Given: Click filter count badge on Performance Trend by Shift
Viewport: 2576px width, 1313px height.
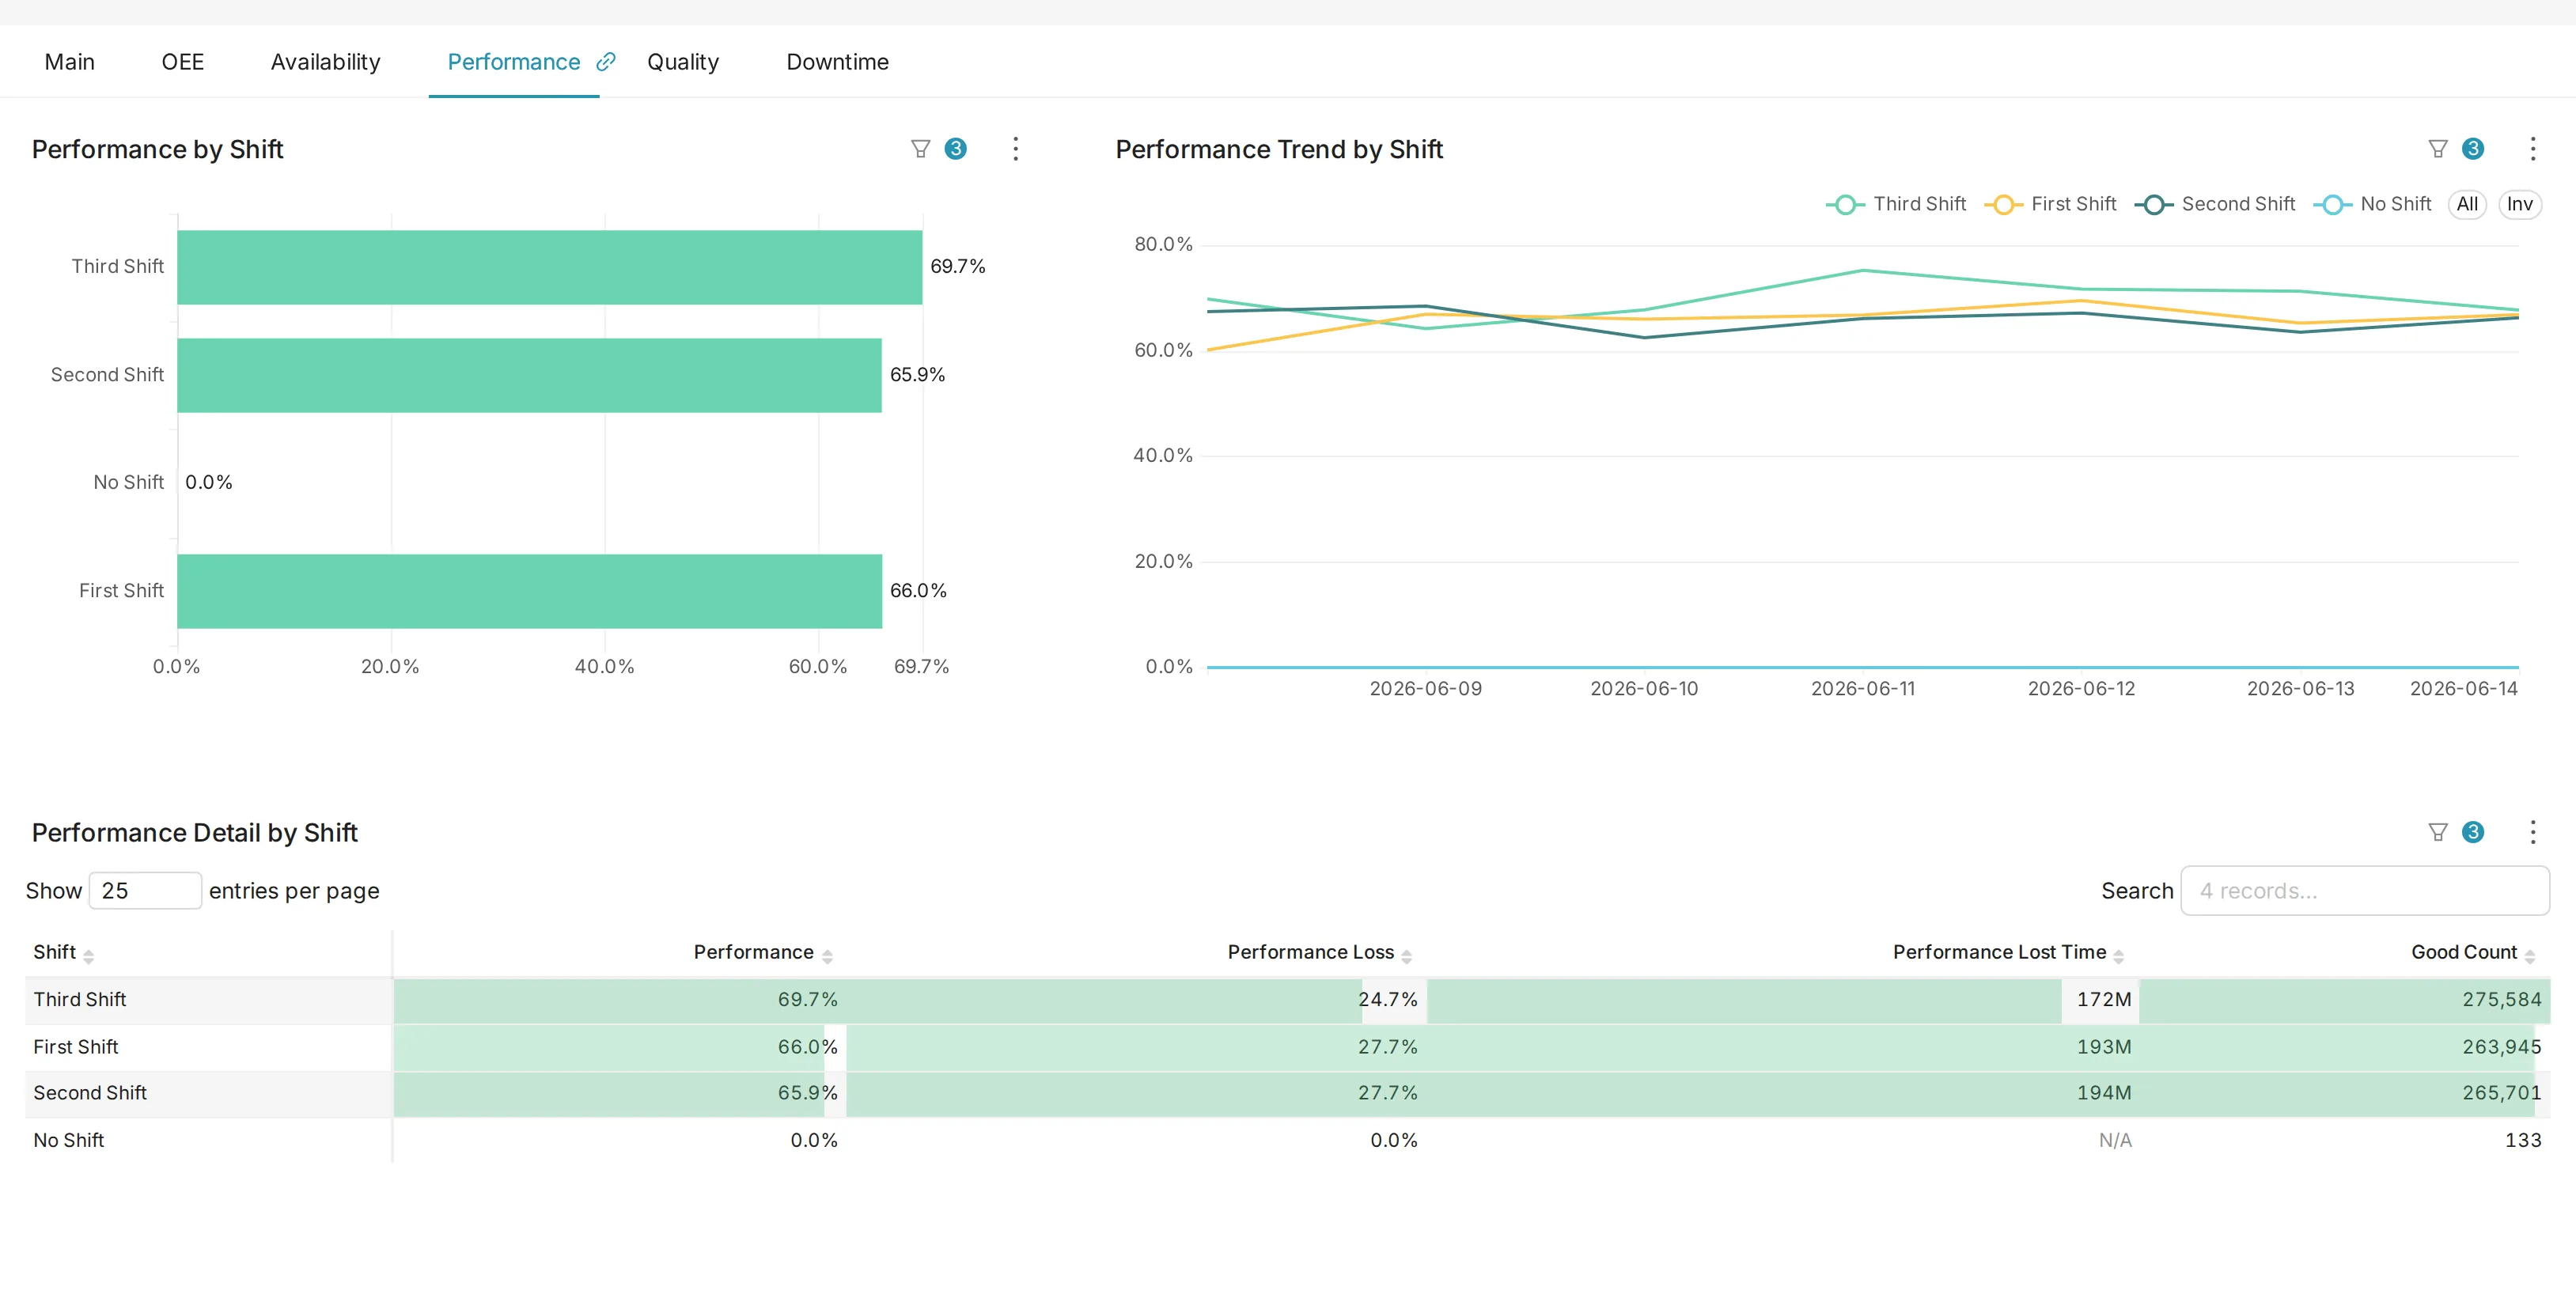Looking at the screenshot, I should click(2473, 149).
